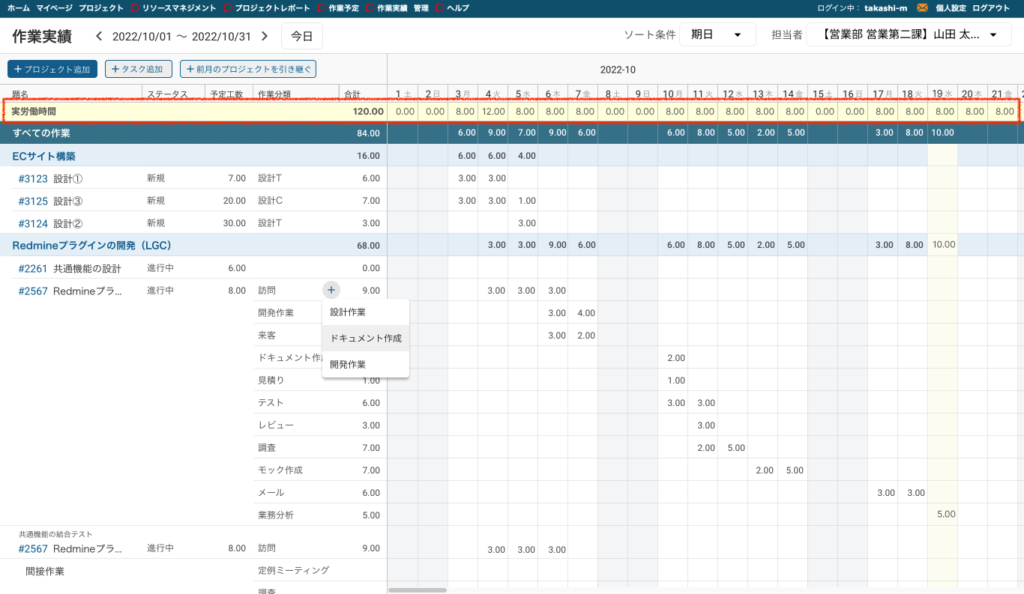Open the ECサイト構築 project link
Image resolution: width=1024 pixels, height=594 pixels.
click(44, 156)
